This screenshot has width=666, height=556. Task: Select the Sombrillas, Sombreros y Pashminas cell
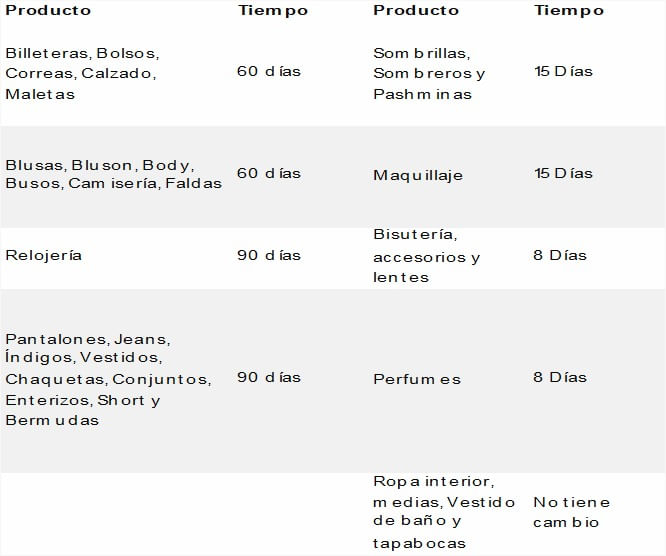(x=429, y=73)
